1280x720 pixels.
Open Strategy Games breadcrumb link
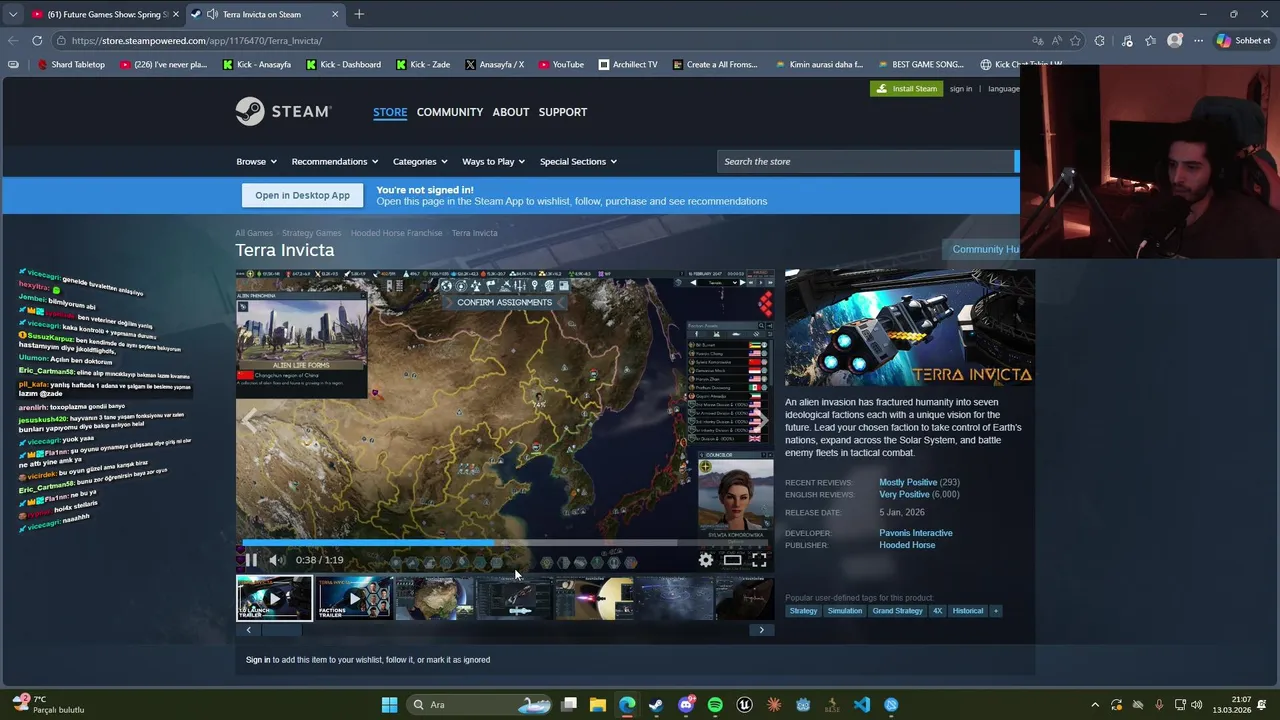tap(311, 233)
